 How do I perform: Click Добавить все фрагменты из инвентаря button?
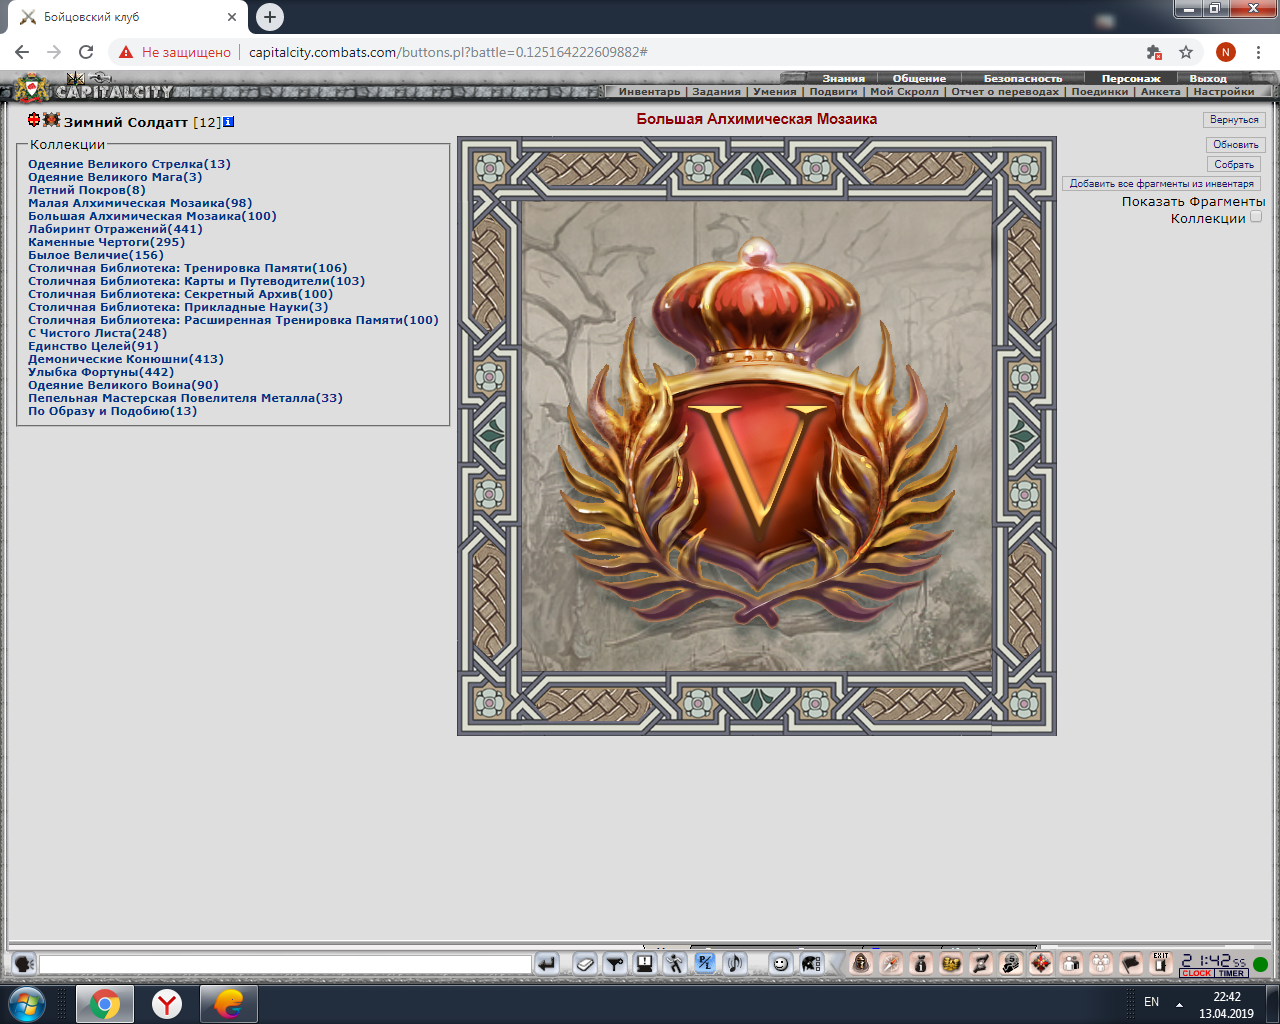click(1161, 184)
